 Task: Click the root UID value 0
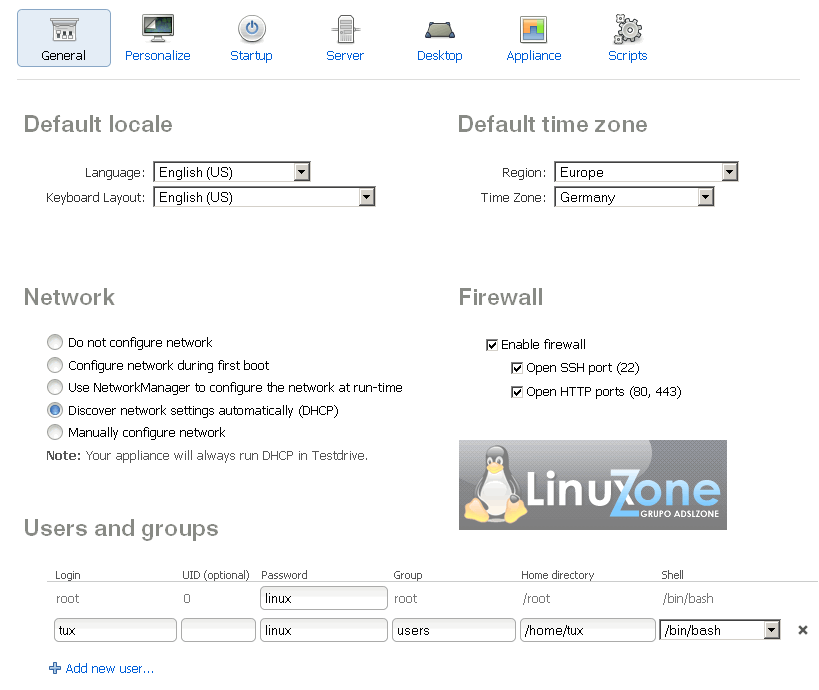187,599
